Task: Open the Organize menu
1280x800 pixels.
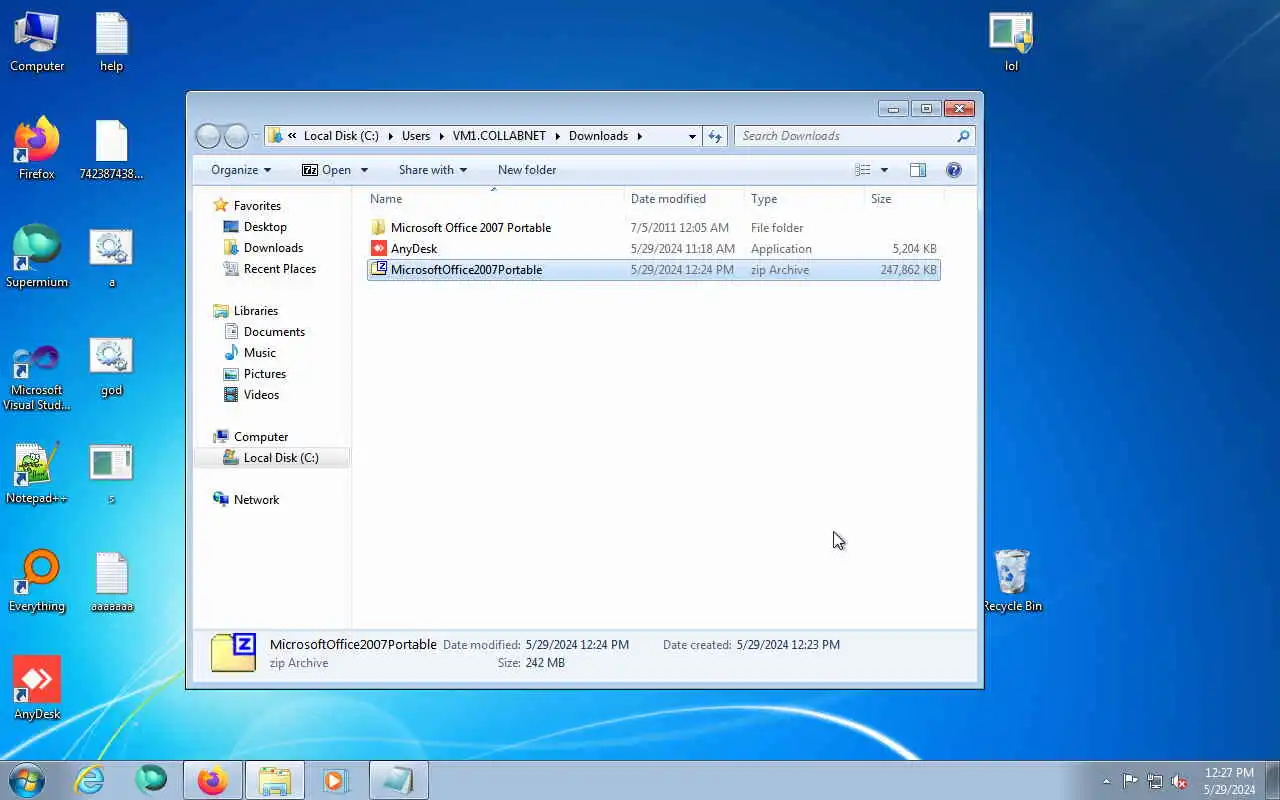Action: click(241, 170)
